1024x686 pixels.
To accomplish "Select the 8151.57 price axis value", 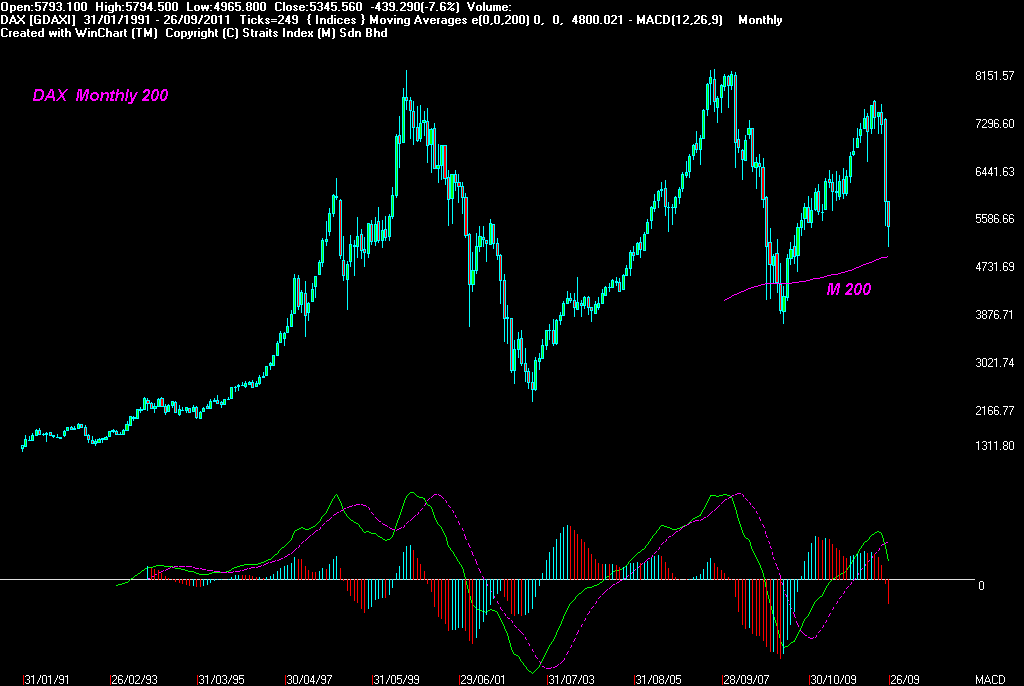I will (x=995, y=76).
